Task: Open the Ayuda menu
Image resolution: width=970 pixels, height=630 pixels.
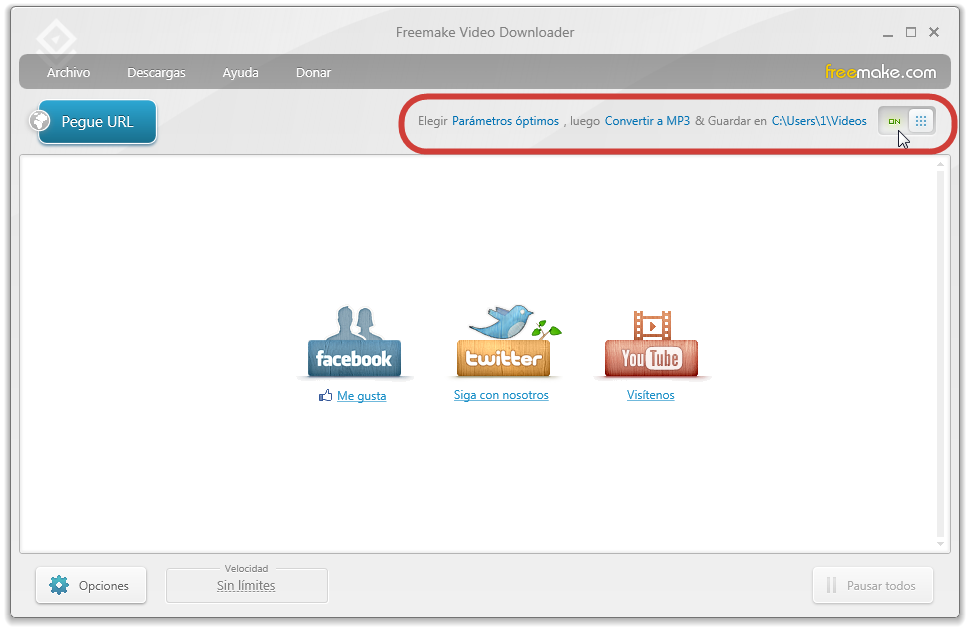Action: pos(241,72)
